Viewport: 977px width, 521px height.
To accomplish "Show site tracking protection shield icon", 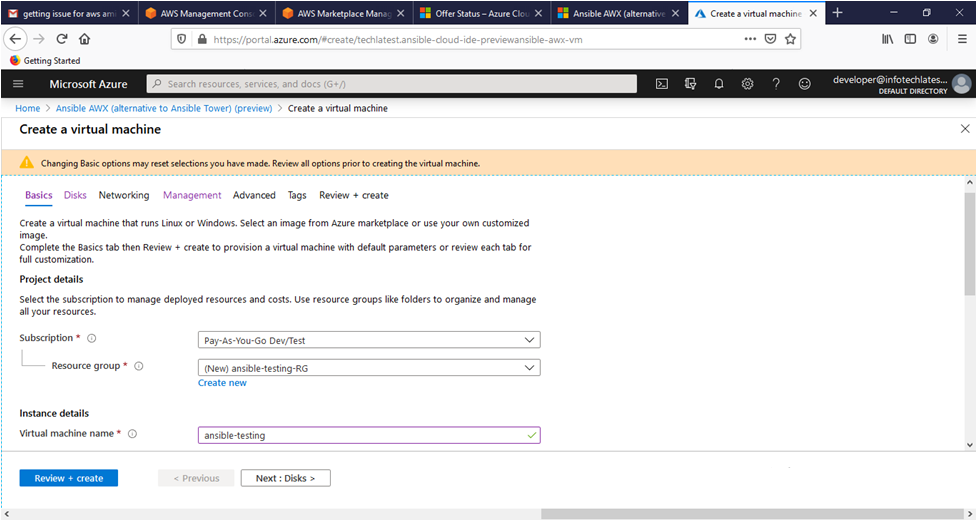I will coord(181,39).
